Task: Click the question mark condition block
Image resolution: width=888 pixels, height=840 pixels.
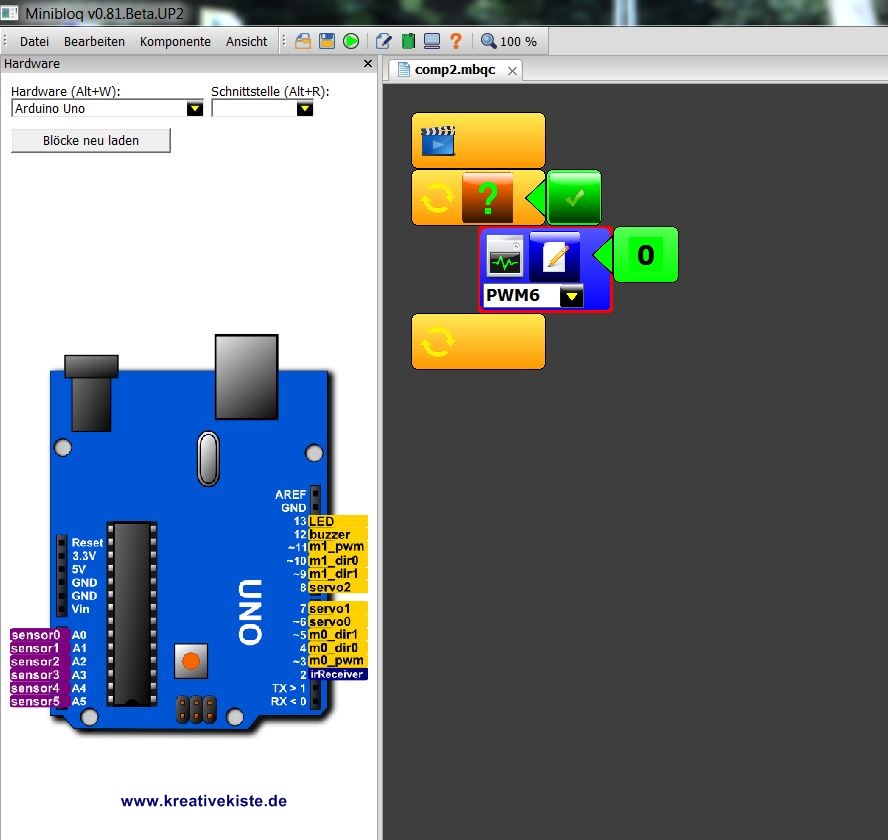Action: [487, 197]
